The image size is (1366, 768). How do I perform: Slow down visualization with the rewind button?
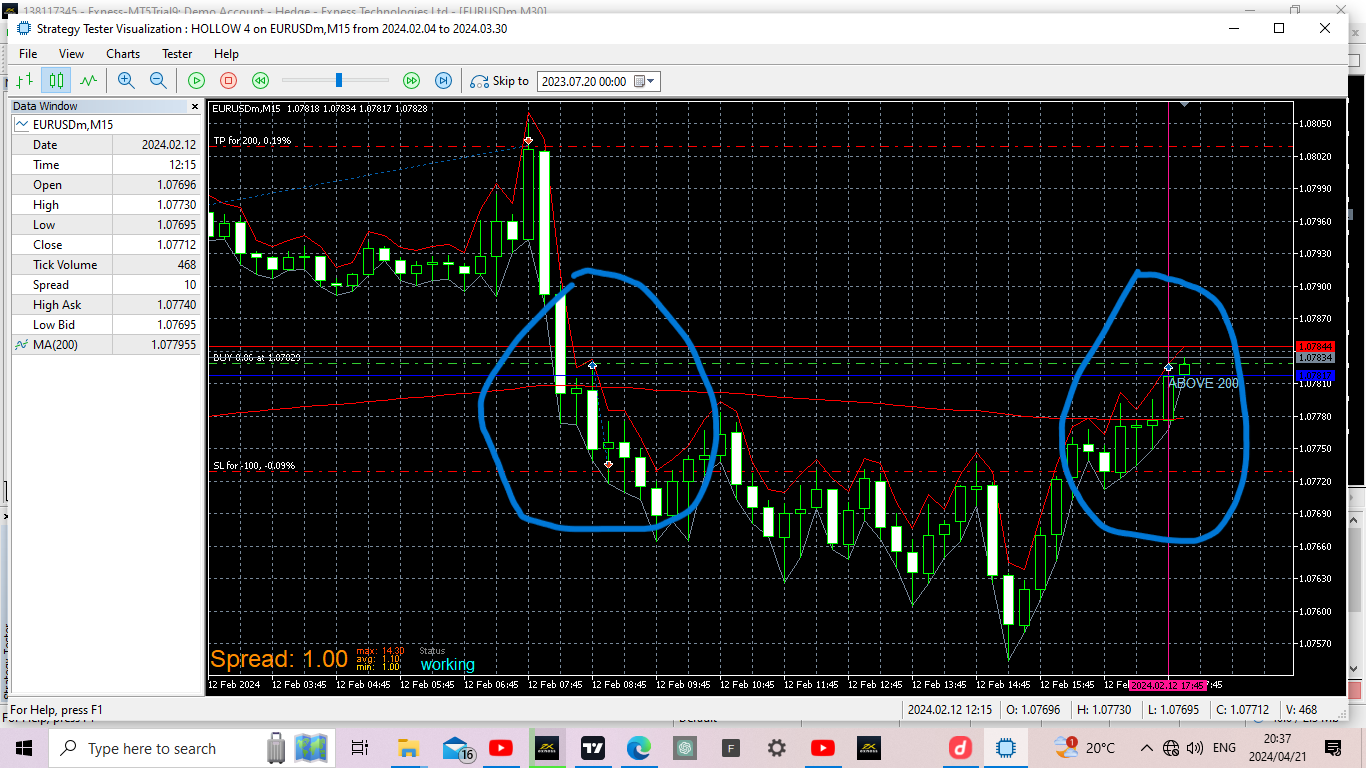[260, 81]
